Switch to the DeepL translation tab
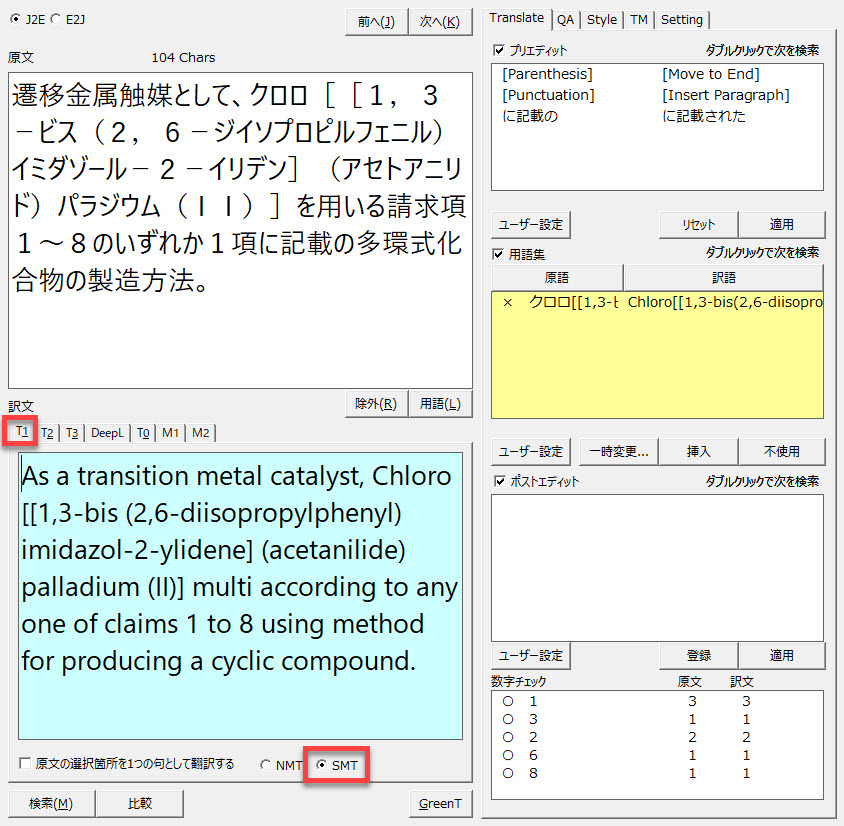 click(108, 432)
